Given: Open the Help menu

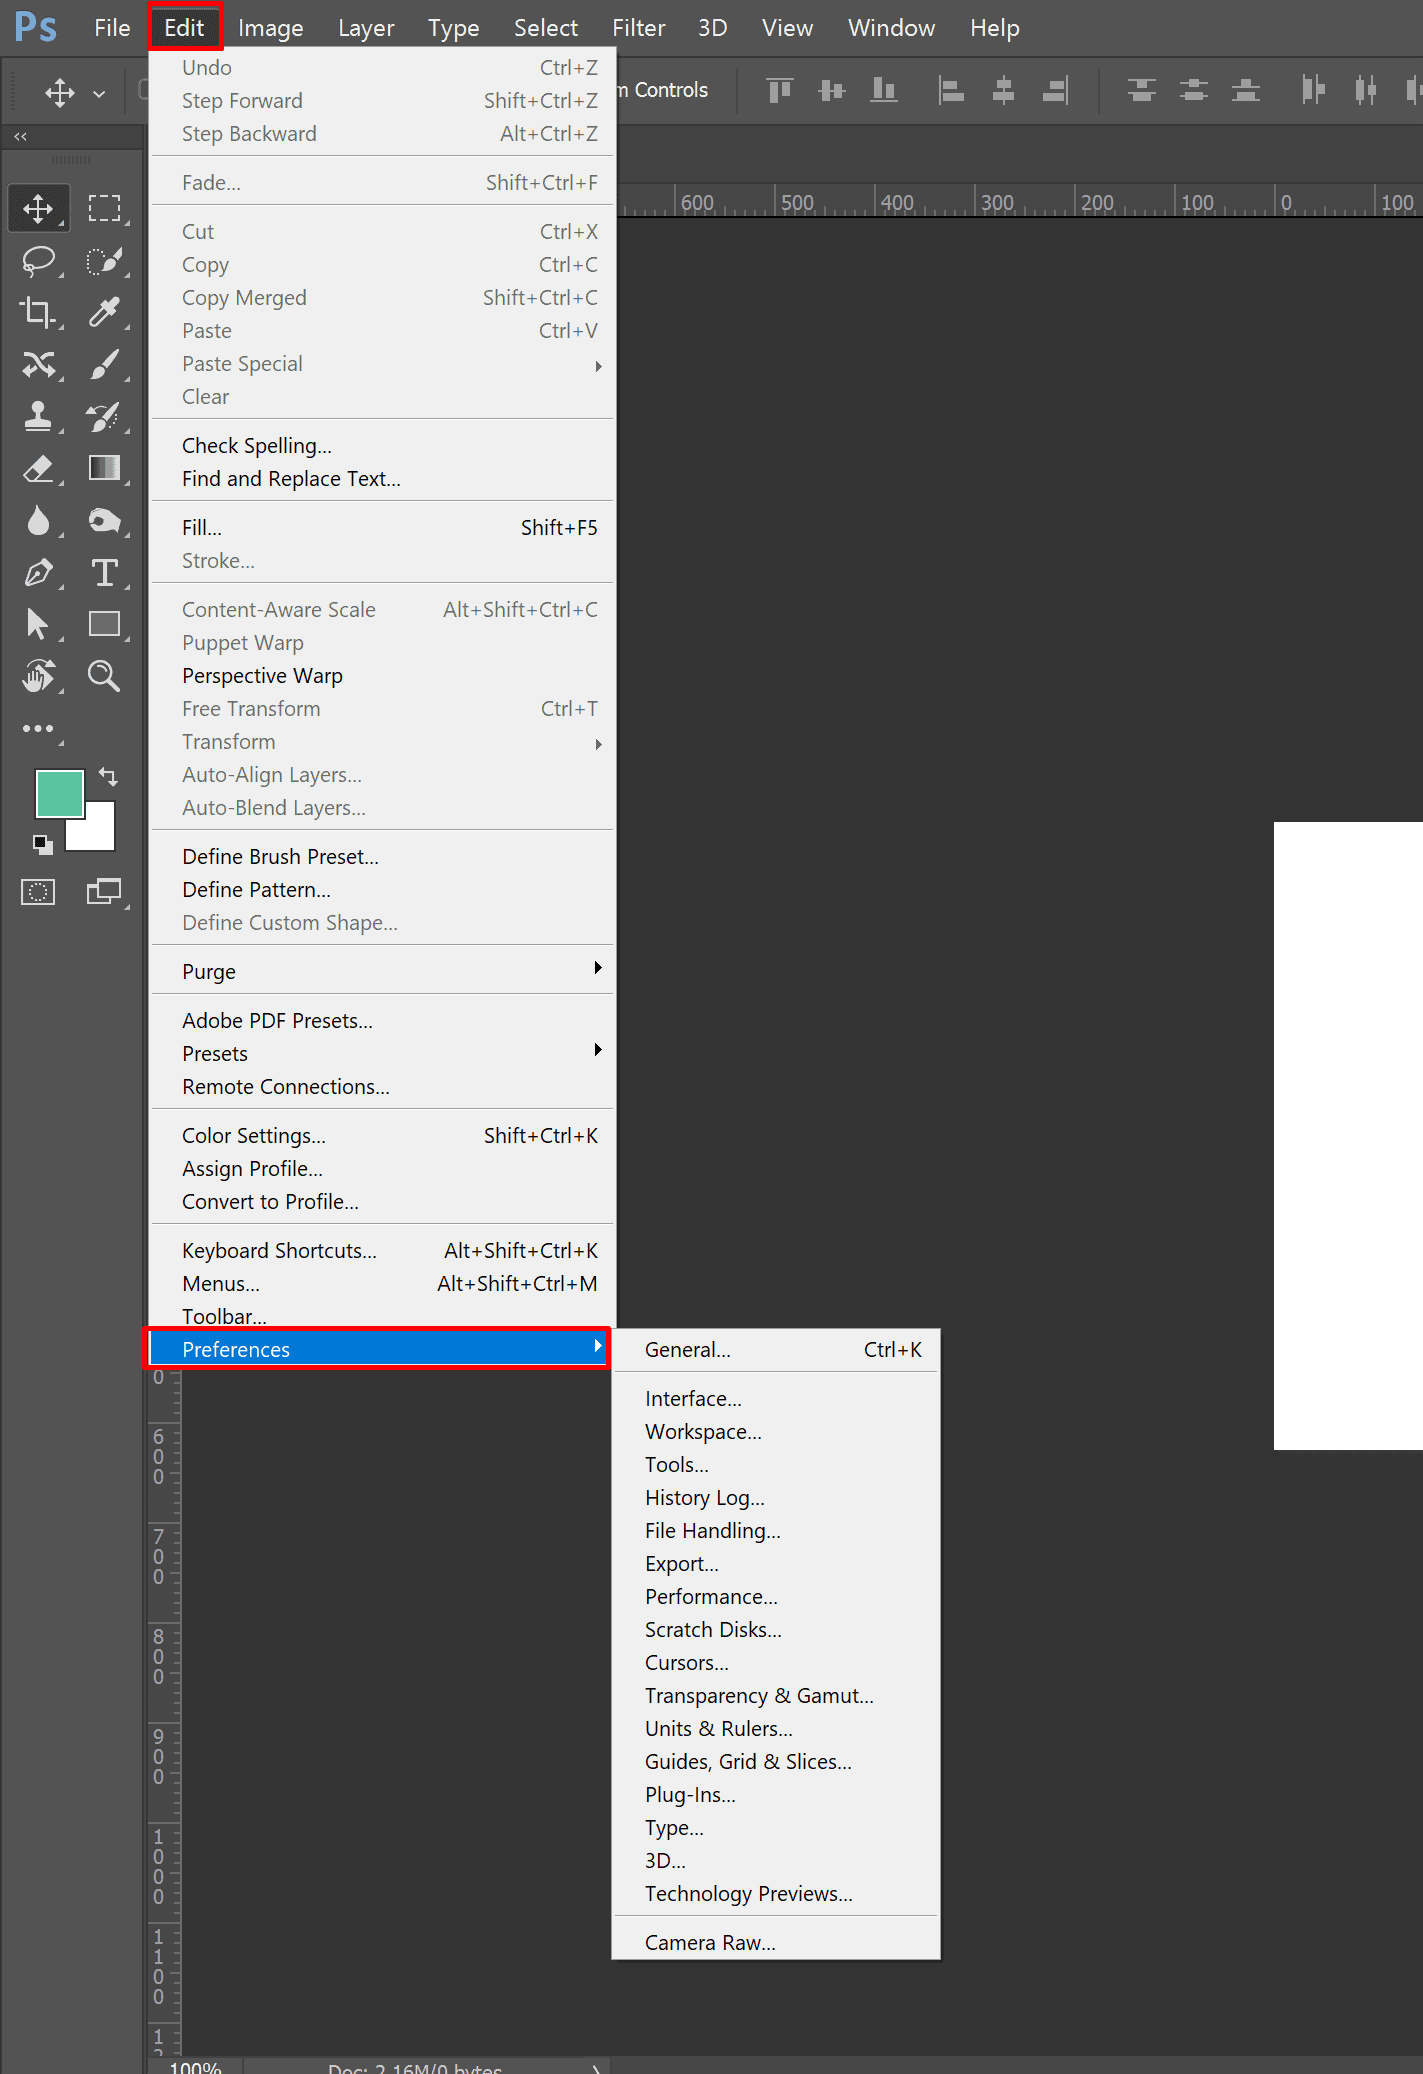Looking at the screenshot, I should click(x=995, y=28).
